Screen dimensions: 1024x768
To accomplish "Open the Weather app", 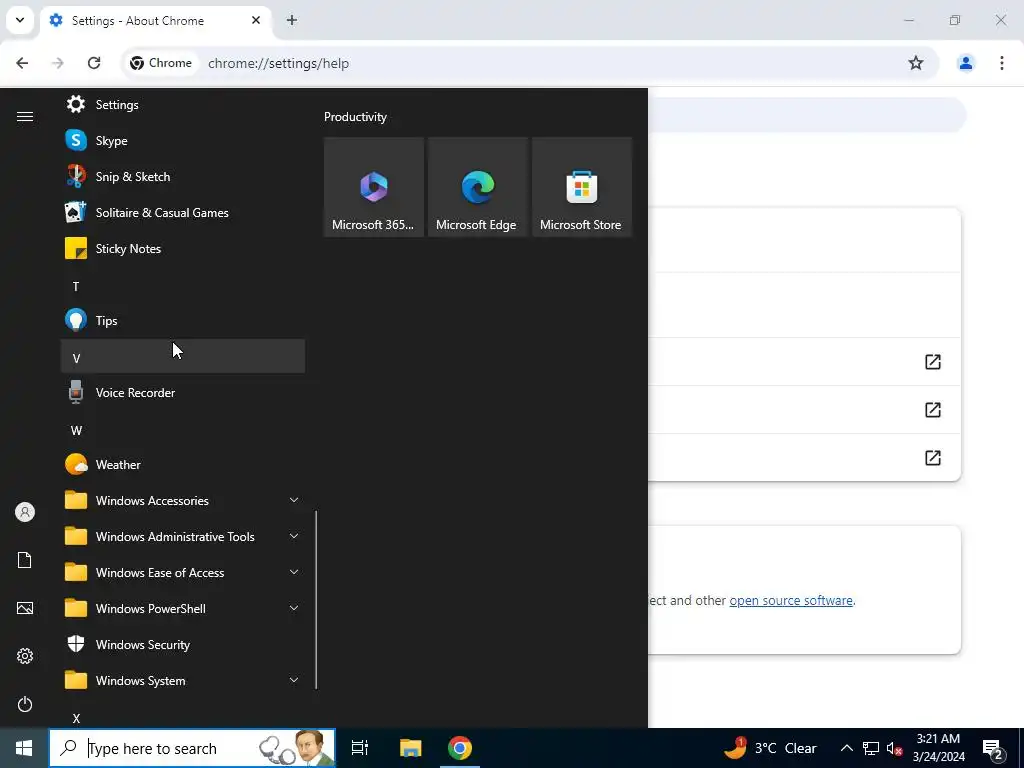I will (183, 464).
